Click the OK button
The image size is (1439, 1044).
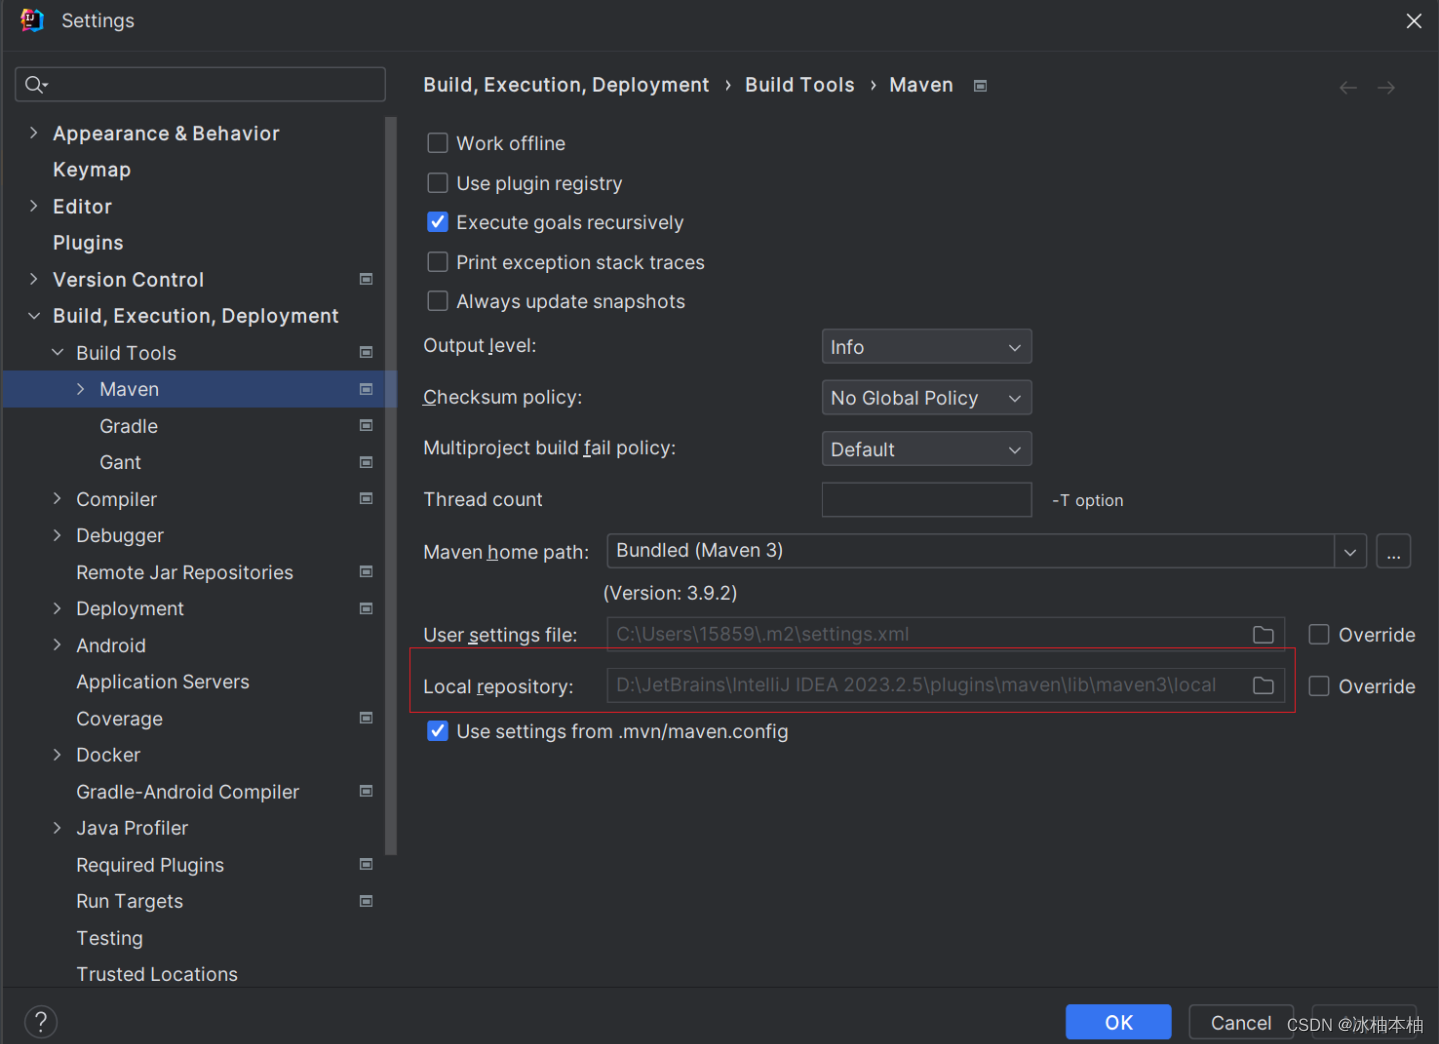click(x=1118, y=1022)
